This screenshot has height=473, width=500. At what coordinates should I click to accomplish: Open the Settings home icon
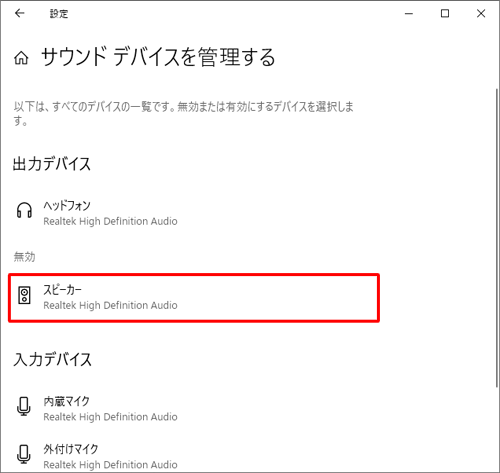(x=21, y=58)
